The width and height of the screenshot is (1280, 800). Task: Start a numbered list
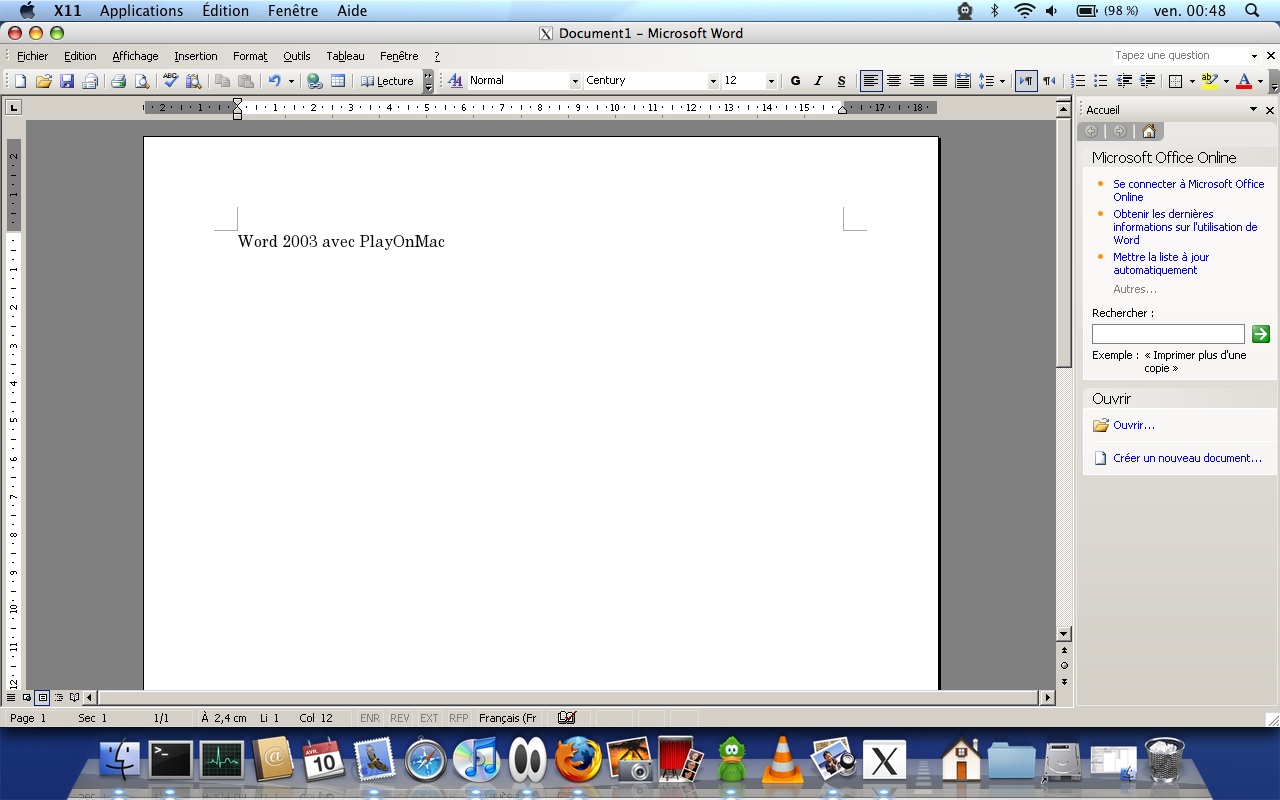click(x=1078, y=81)
